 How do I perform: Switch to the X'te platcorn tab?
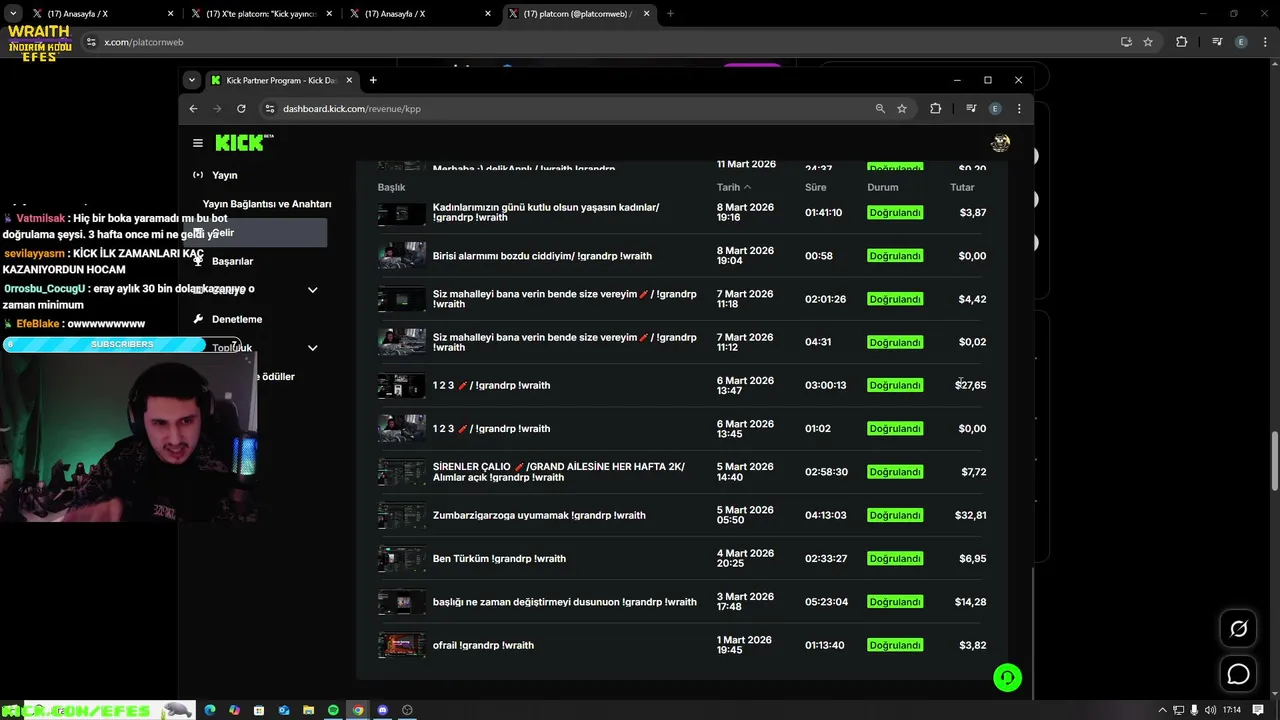[x=261, y=14]
